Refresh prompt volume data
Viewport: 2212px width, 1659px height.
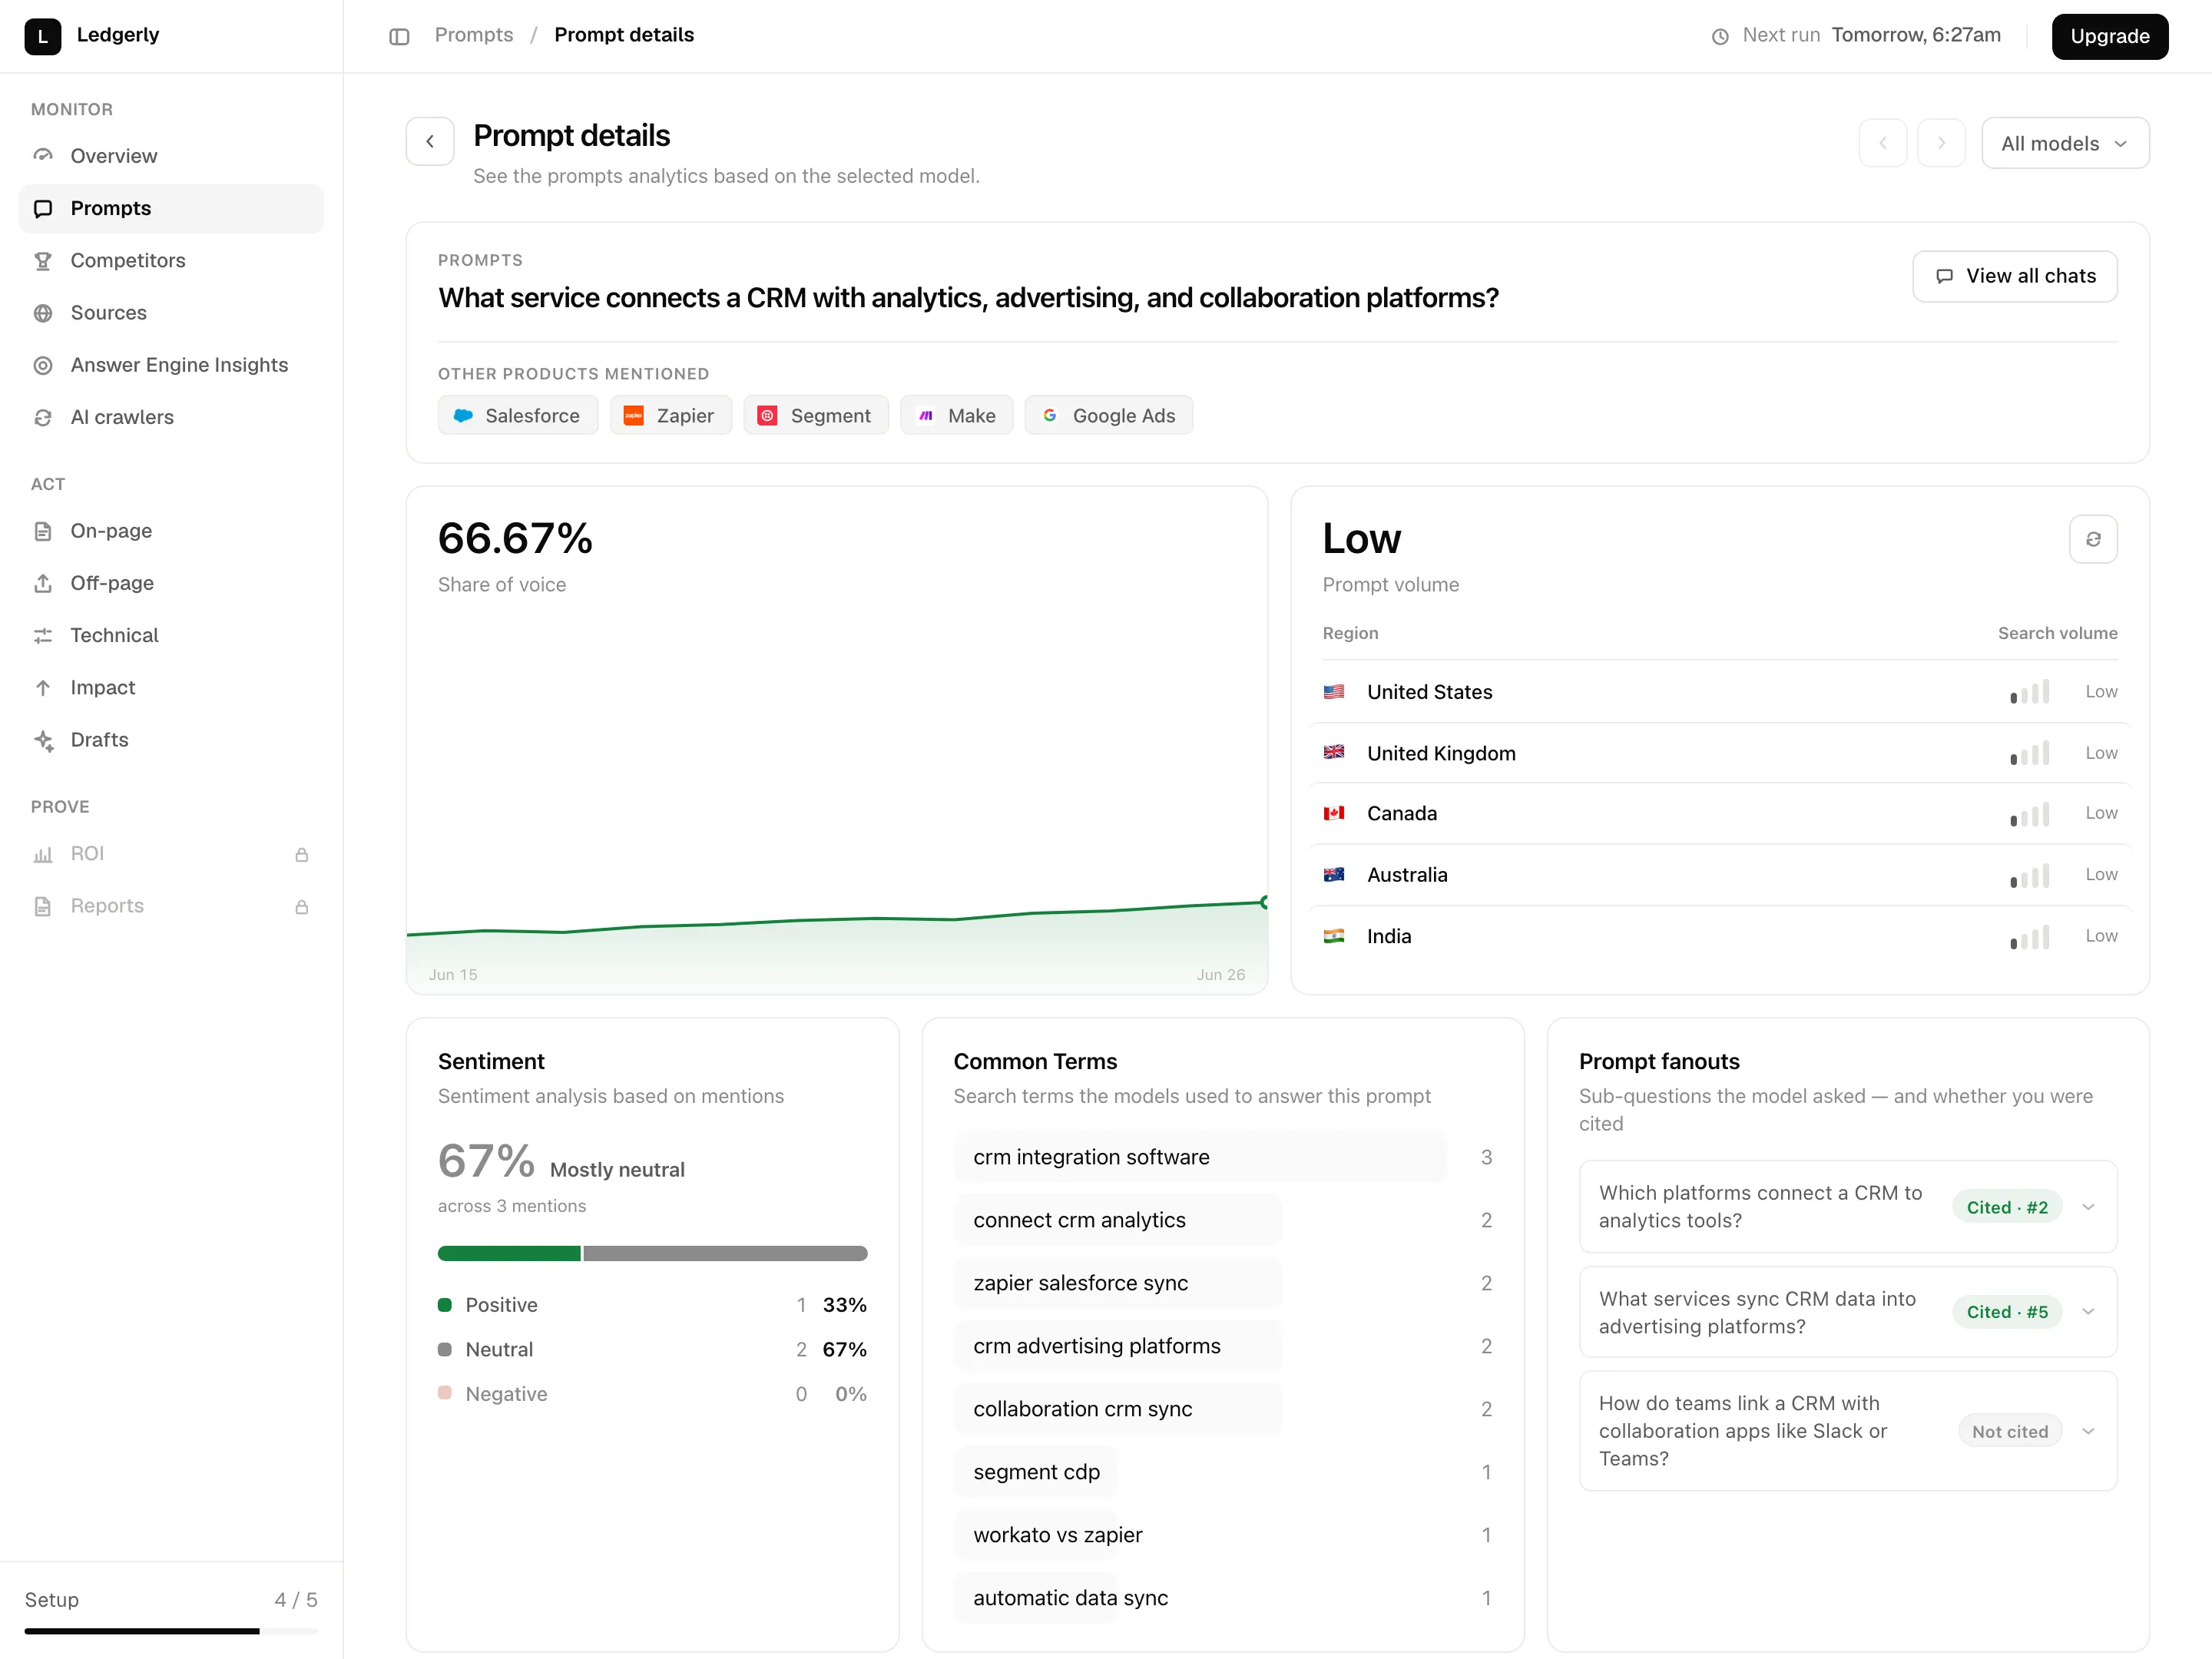pos(2093,539)
